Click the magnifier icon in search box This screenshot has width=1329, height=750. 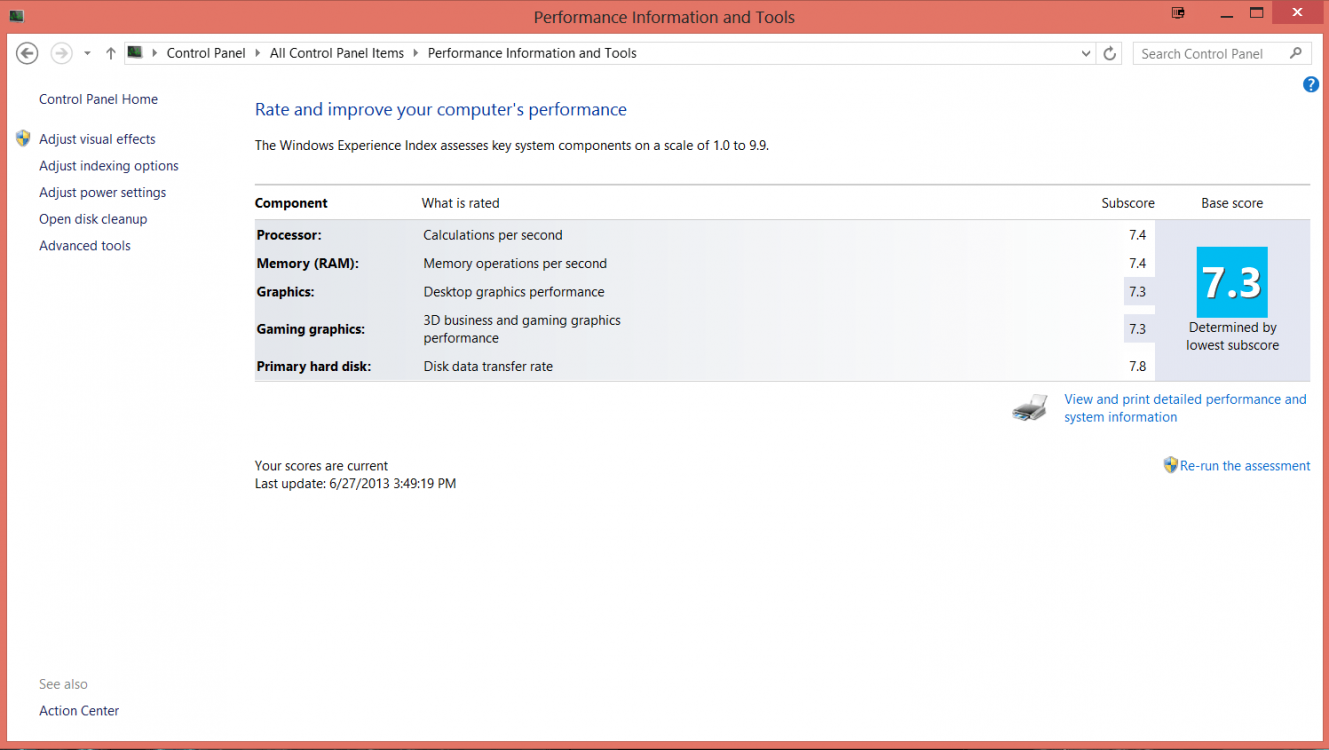[x=1296, y=54]
